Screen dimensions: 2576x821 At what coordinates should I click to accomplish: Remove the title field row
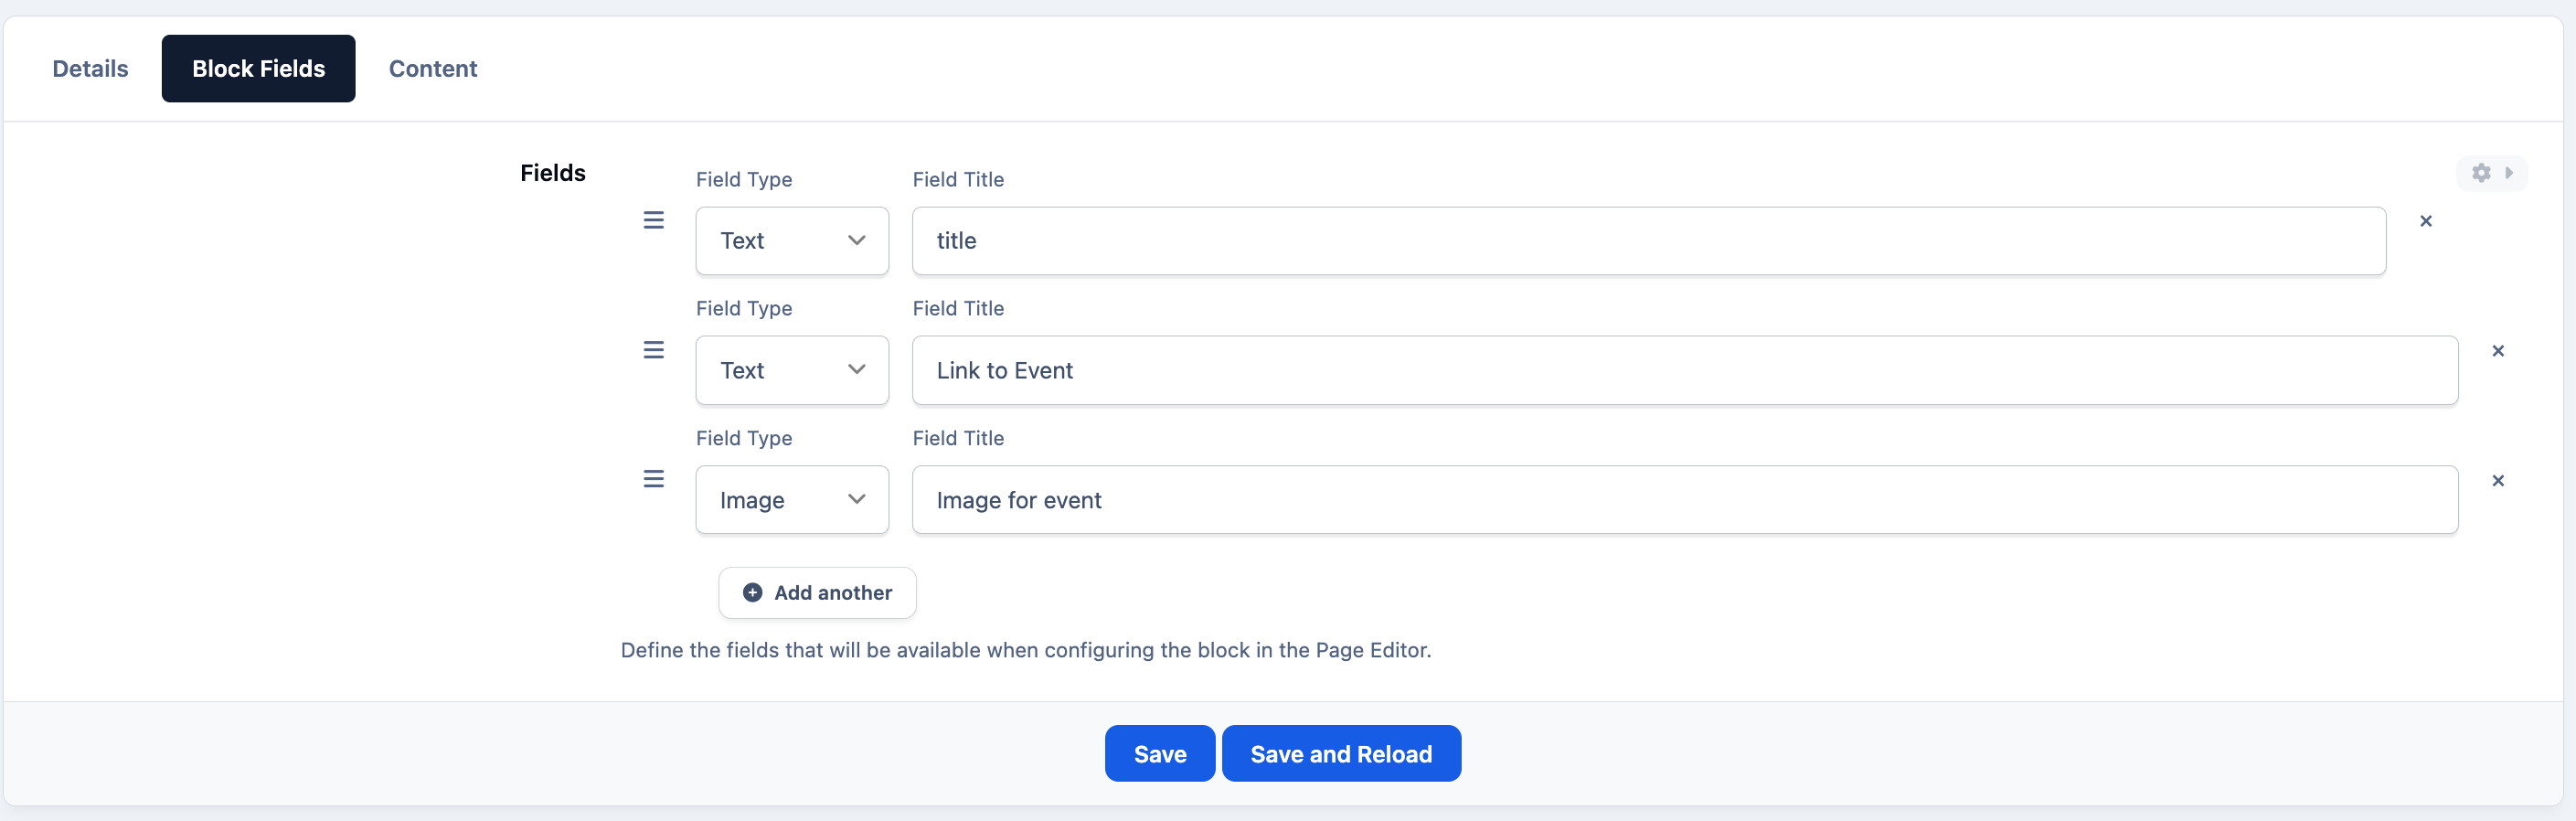[2425, 221]
